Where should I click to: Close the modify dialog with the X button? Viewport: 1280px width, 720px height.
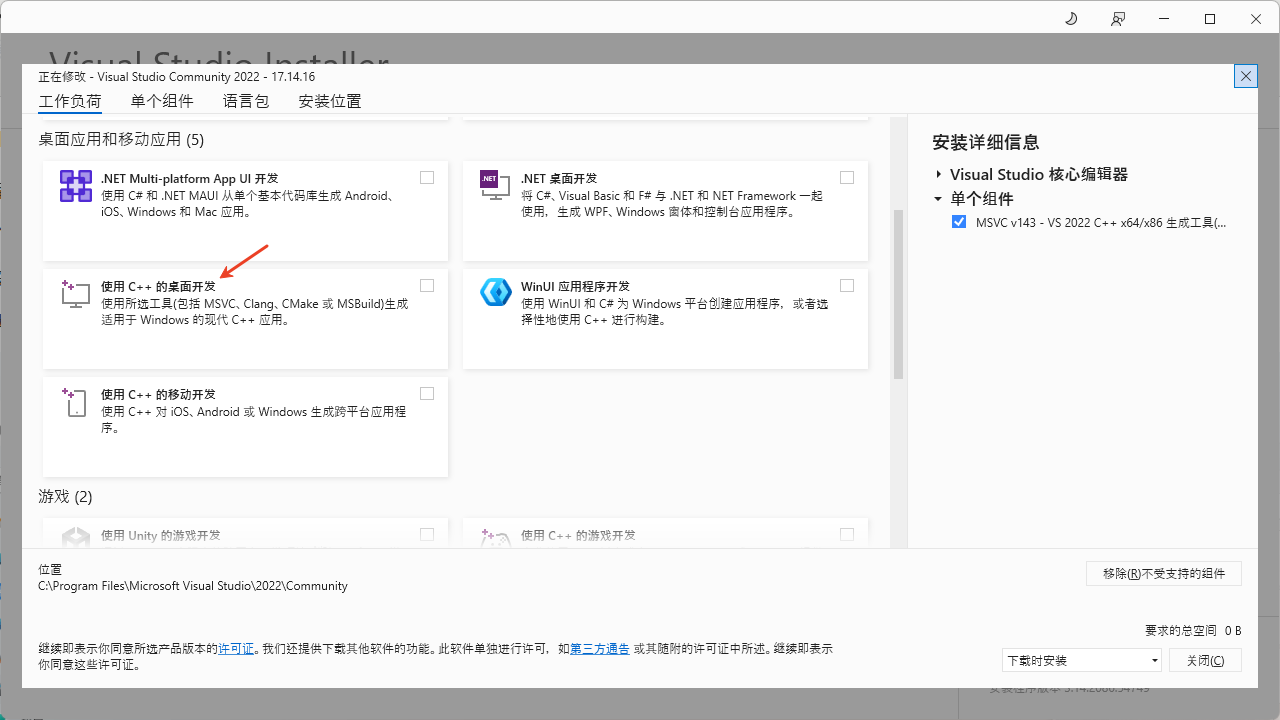pyautogui.click(x=1245, y=76)
